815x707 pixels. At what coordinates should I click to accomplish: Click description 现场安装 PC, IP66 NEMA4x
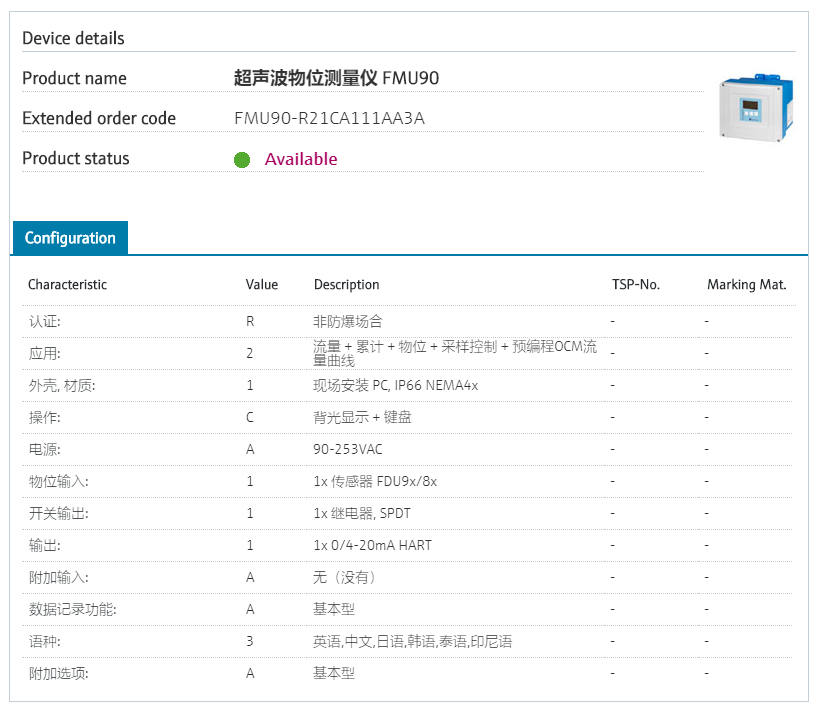[x=396, y=385]
